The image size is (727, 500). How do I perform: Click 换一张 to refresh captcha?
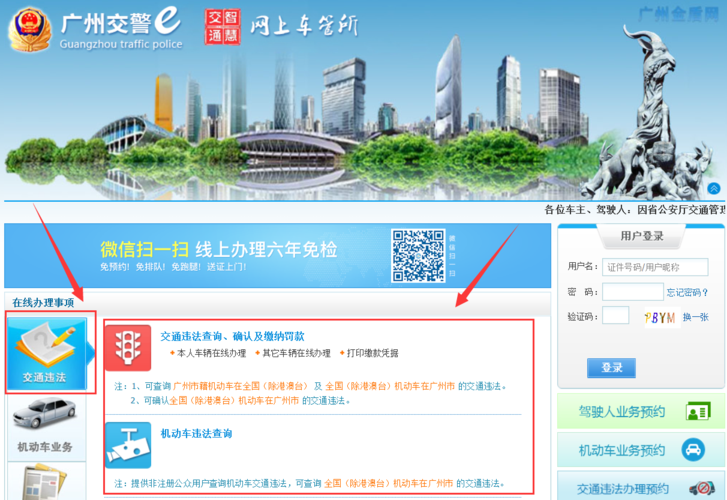pyautogui.click(x=695, y=317)
